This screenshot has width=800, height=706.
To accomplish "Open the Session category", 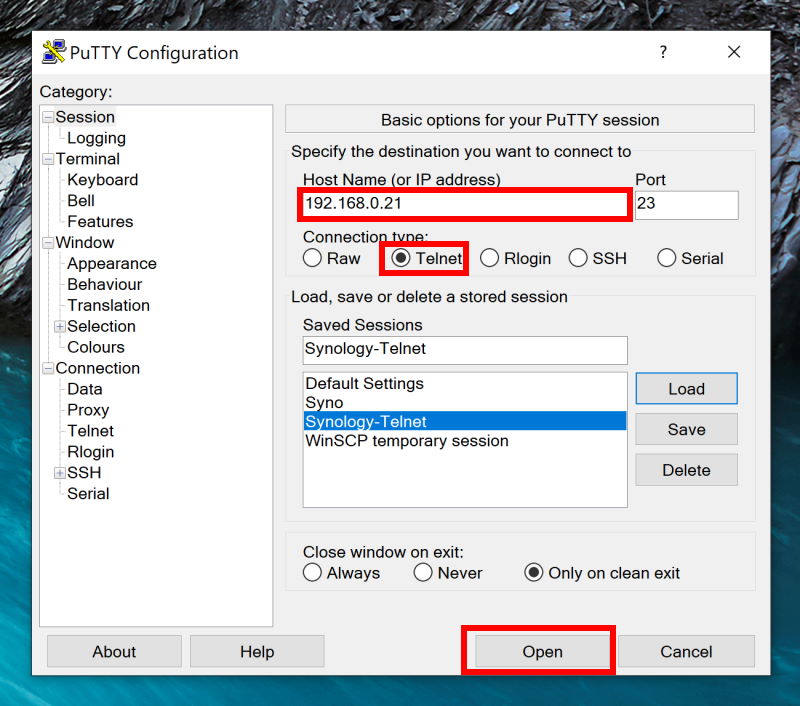I will point(85,117).
